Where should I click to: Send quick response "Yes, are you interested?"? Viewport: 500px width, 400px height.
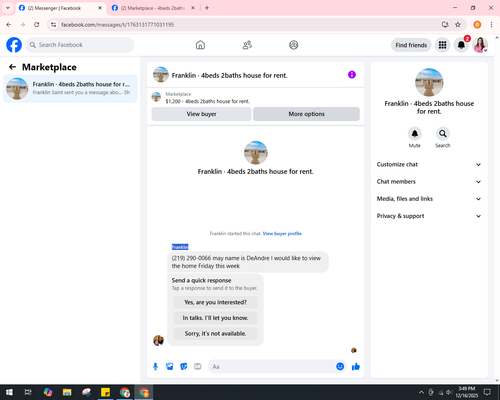(x=215, y=302)
